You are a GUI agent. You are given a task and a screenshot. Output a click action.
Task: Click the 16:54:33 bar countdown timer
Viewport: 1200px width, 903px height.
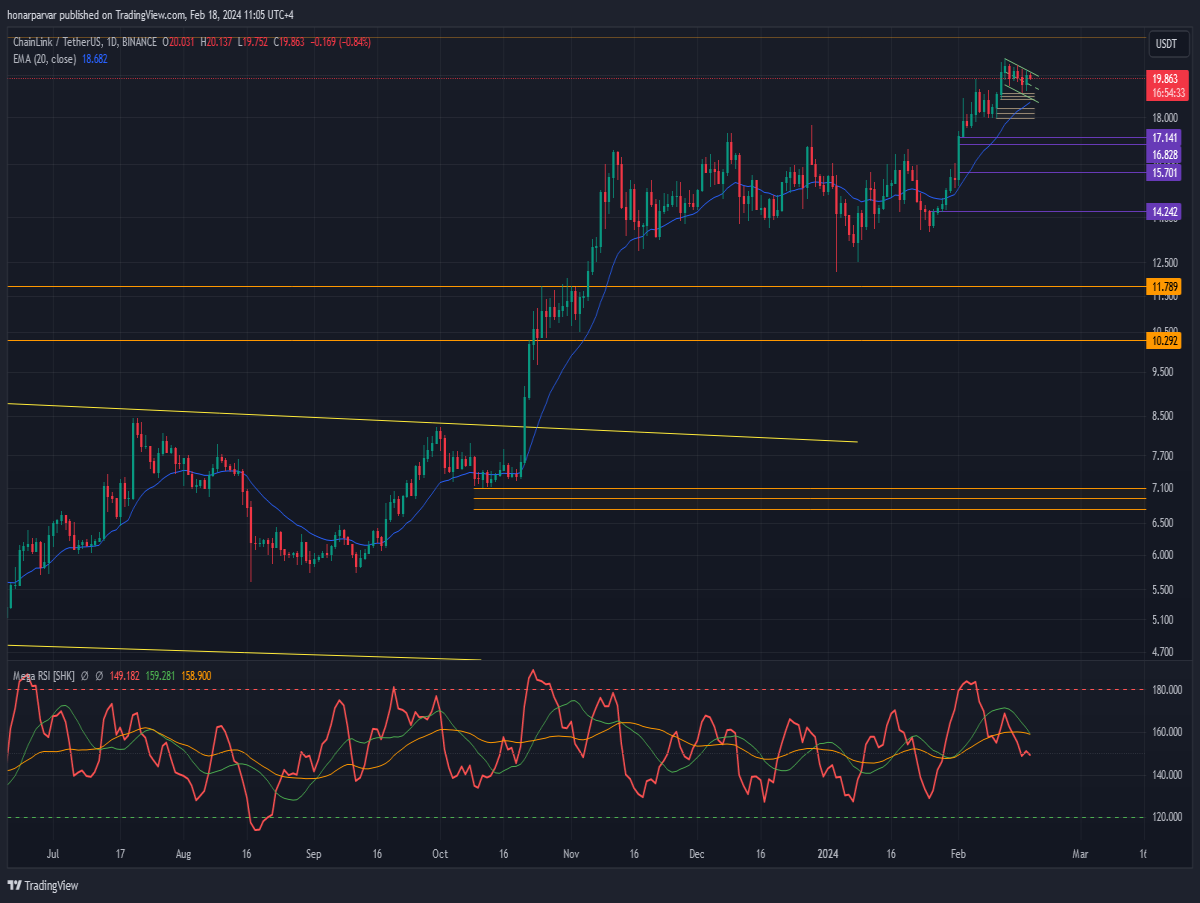1167,92
